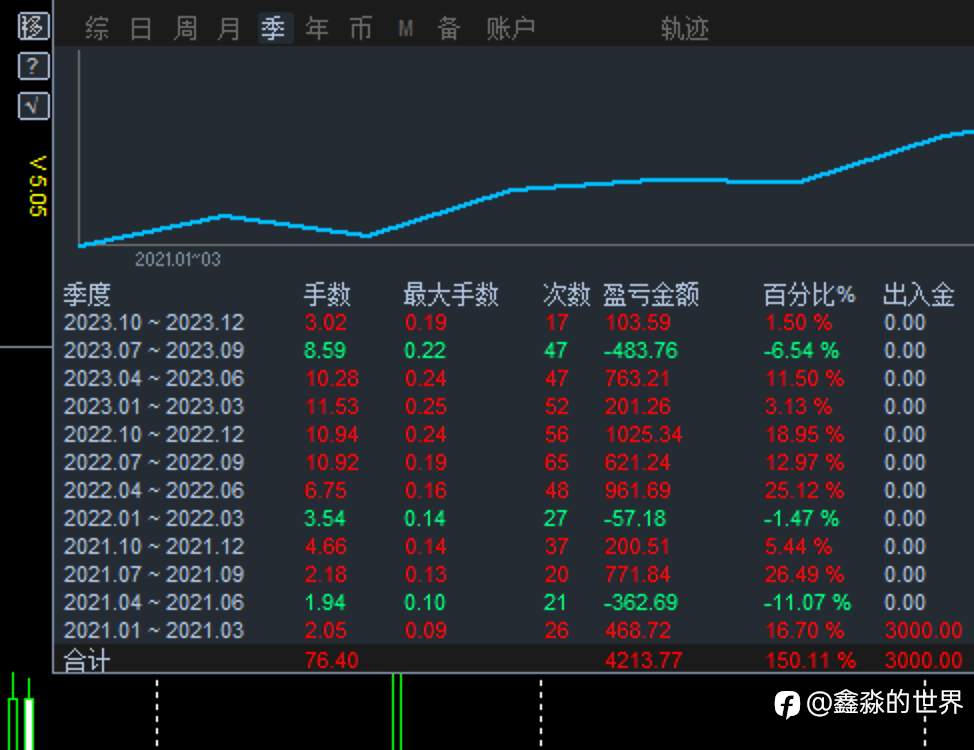This screenshot has width=974, height=750.
Task: Select the 移 tool icon in sidebar
Action: coord(32,27)
